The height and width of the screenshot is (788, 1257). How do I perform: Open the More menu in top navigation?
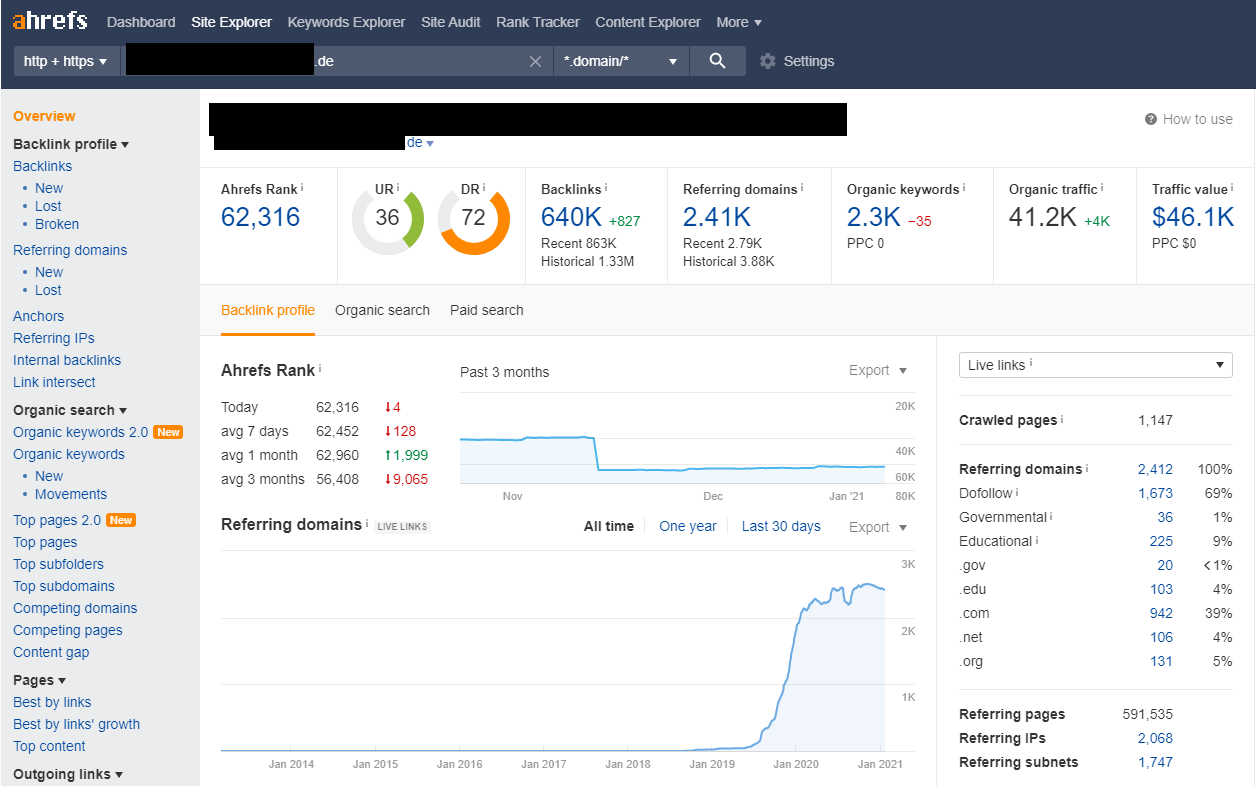739,22
